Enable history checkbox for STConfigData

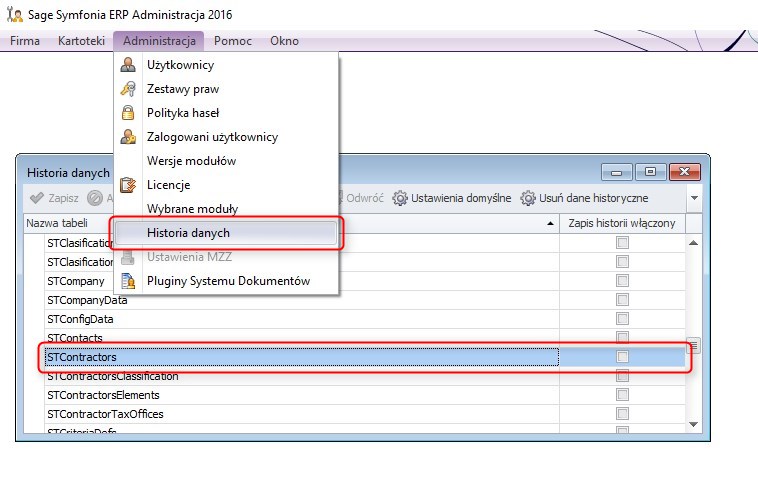622,319
